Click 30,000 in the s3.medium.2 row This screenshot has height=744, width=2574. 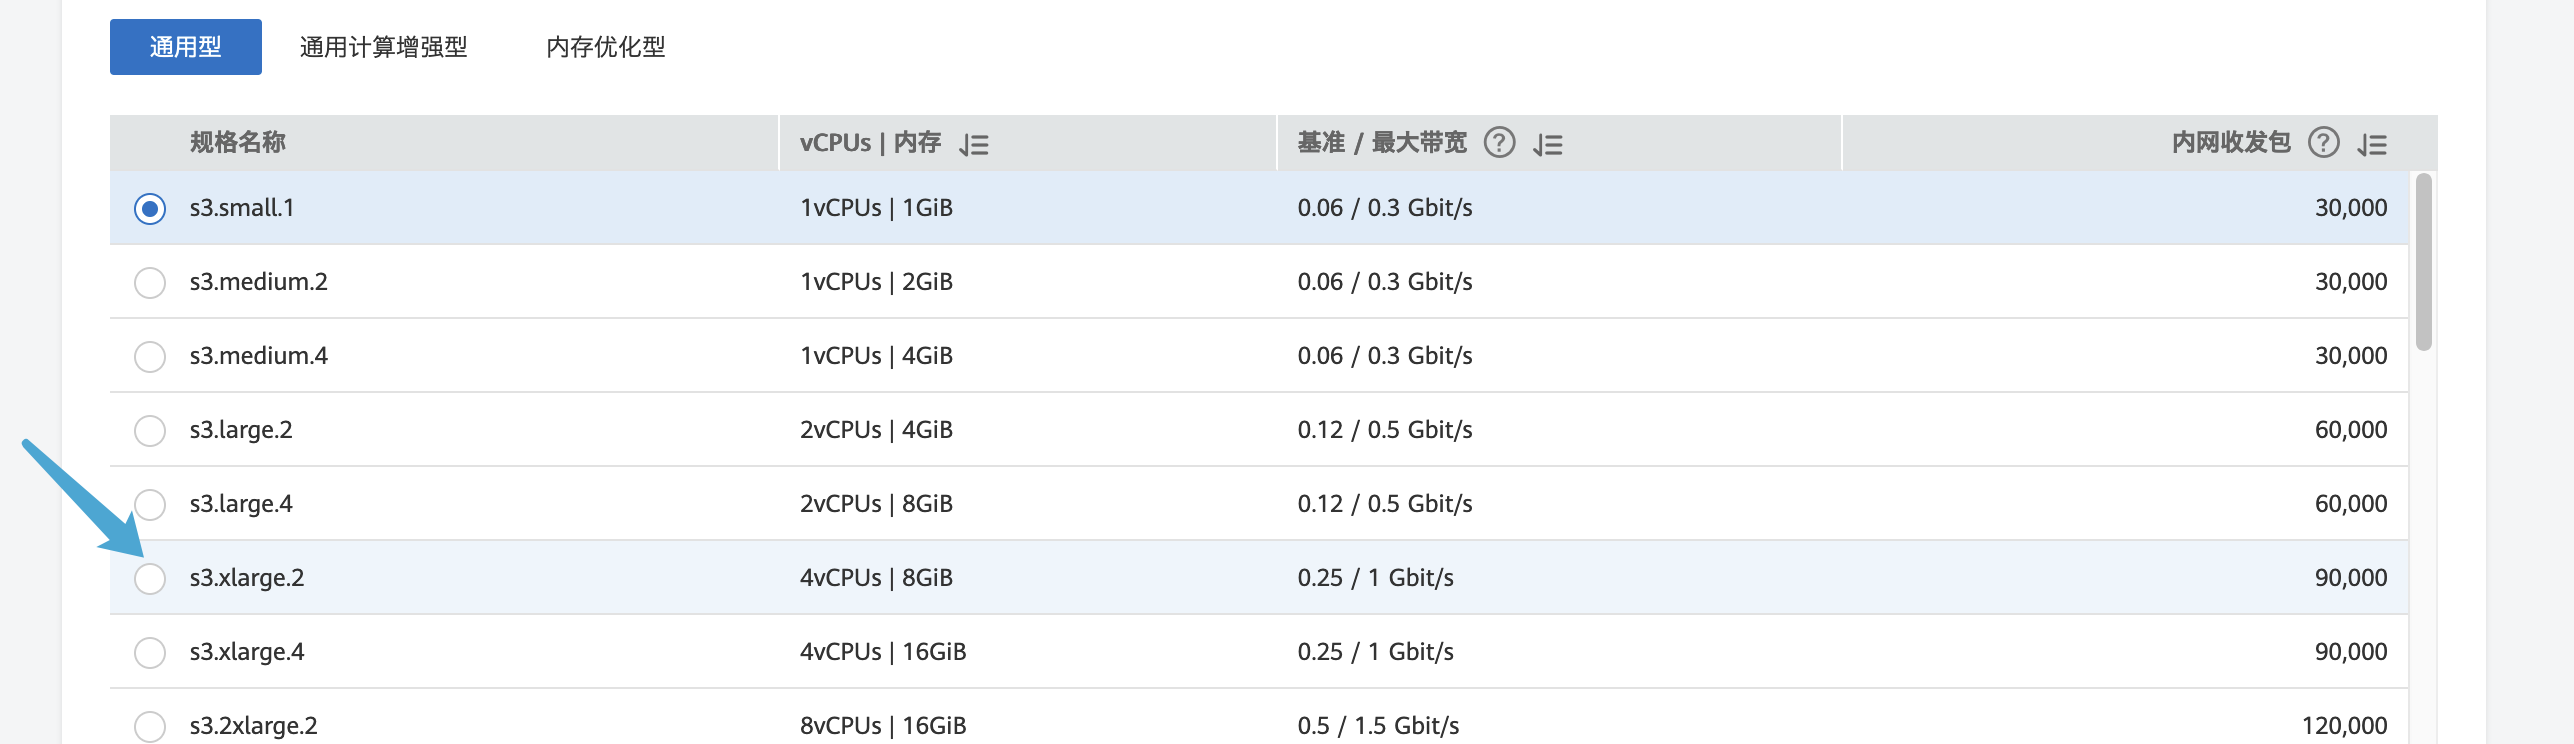(x=2351, y=282)
